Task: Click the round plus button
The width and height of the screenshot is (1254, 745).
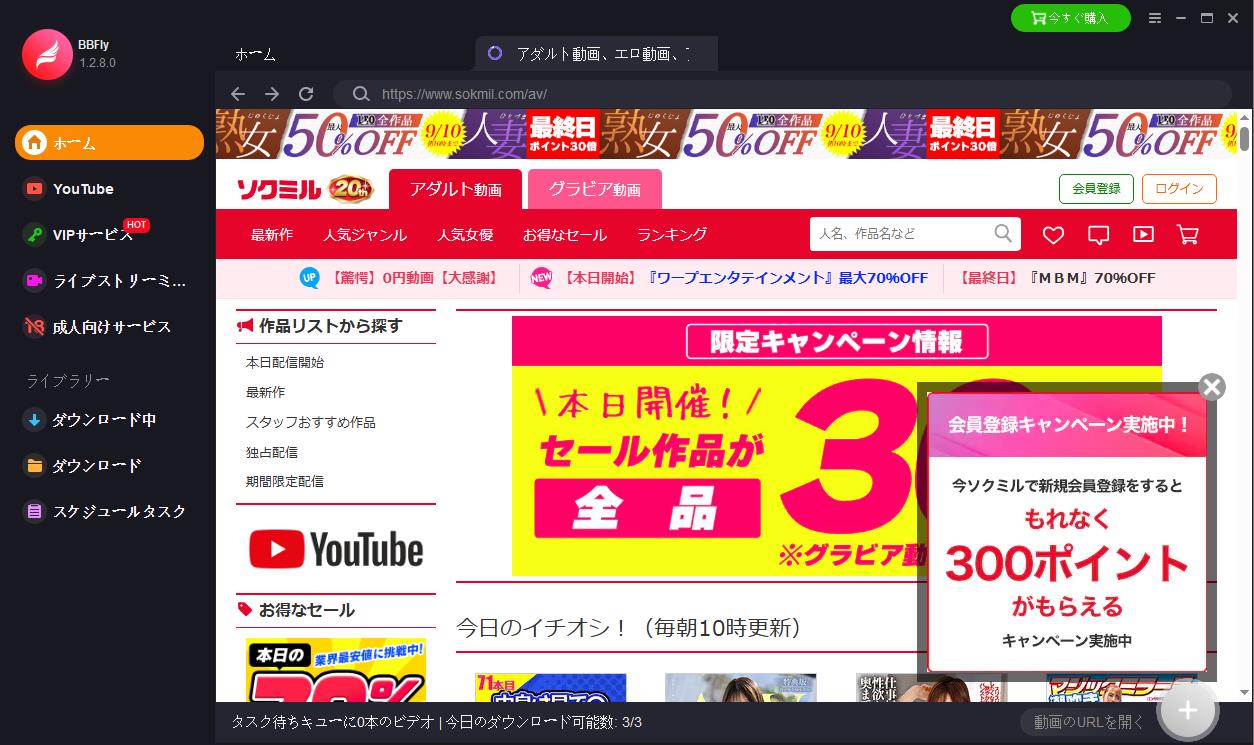Action: pos(1187,710)
